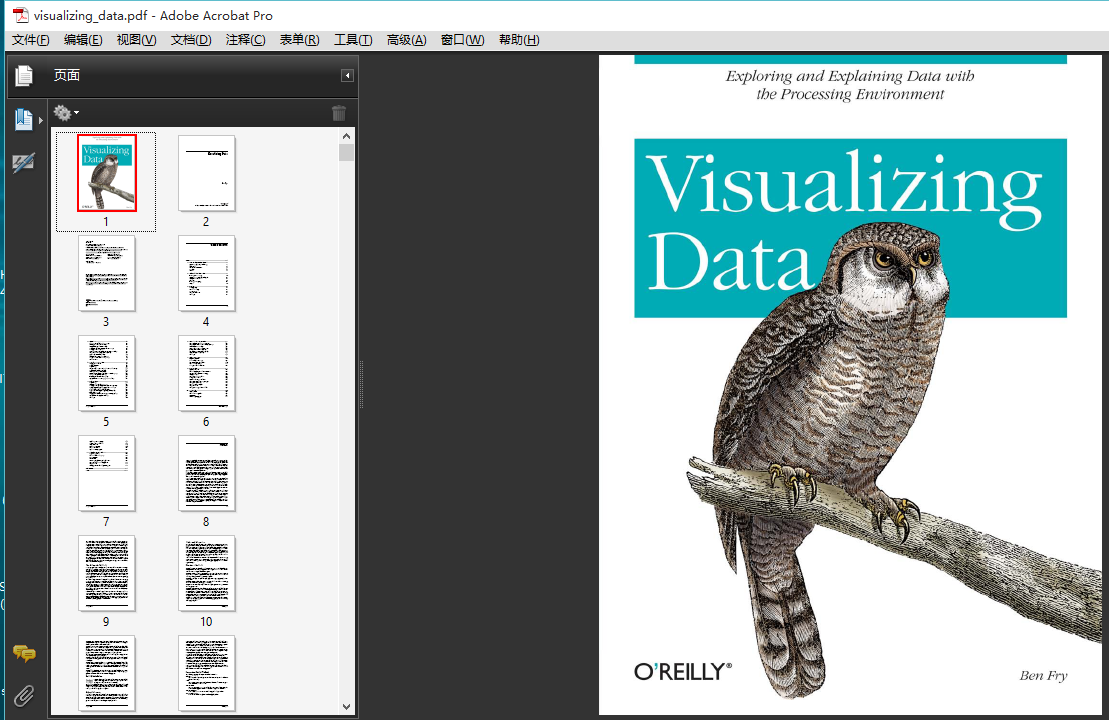Image resolution: width=1109 pixels, height=720 pixels.
Task: Select page 2 thumbnail
Action: point(207,173)
